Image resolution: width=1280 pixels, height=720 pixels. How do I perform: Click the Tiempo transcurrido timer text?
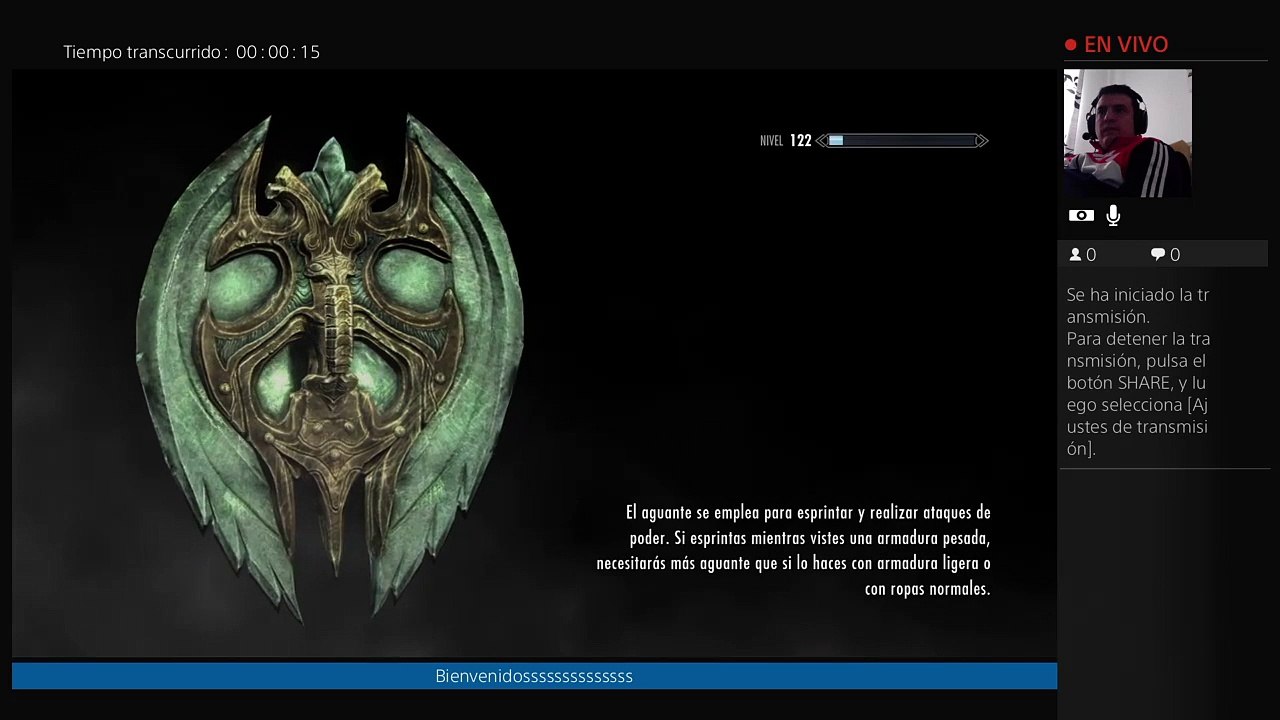[x=191, y=52]
